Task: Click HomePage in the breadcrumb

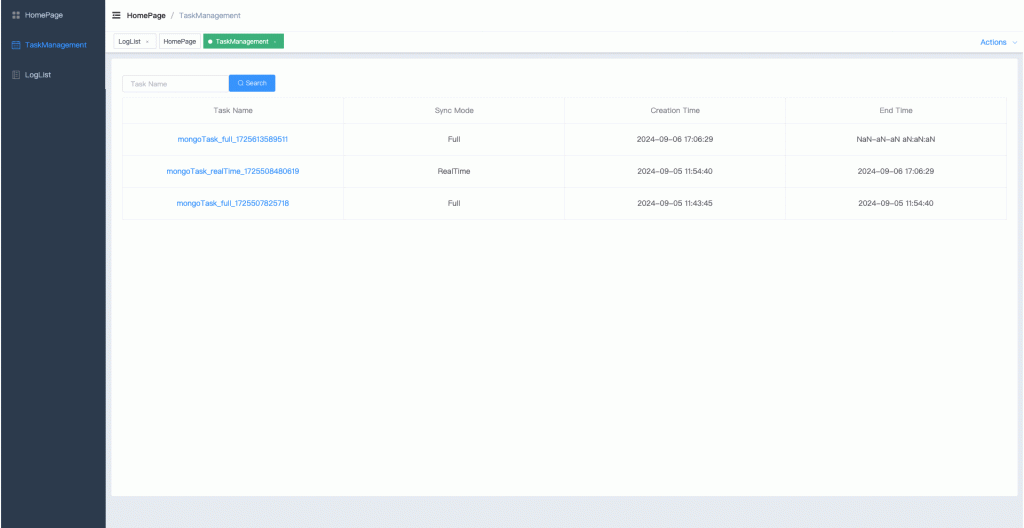Action: (146, 15)
